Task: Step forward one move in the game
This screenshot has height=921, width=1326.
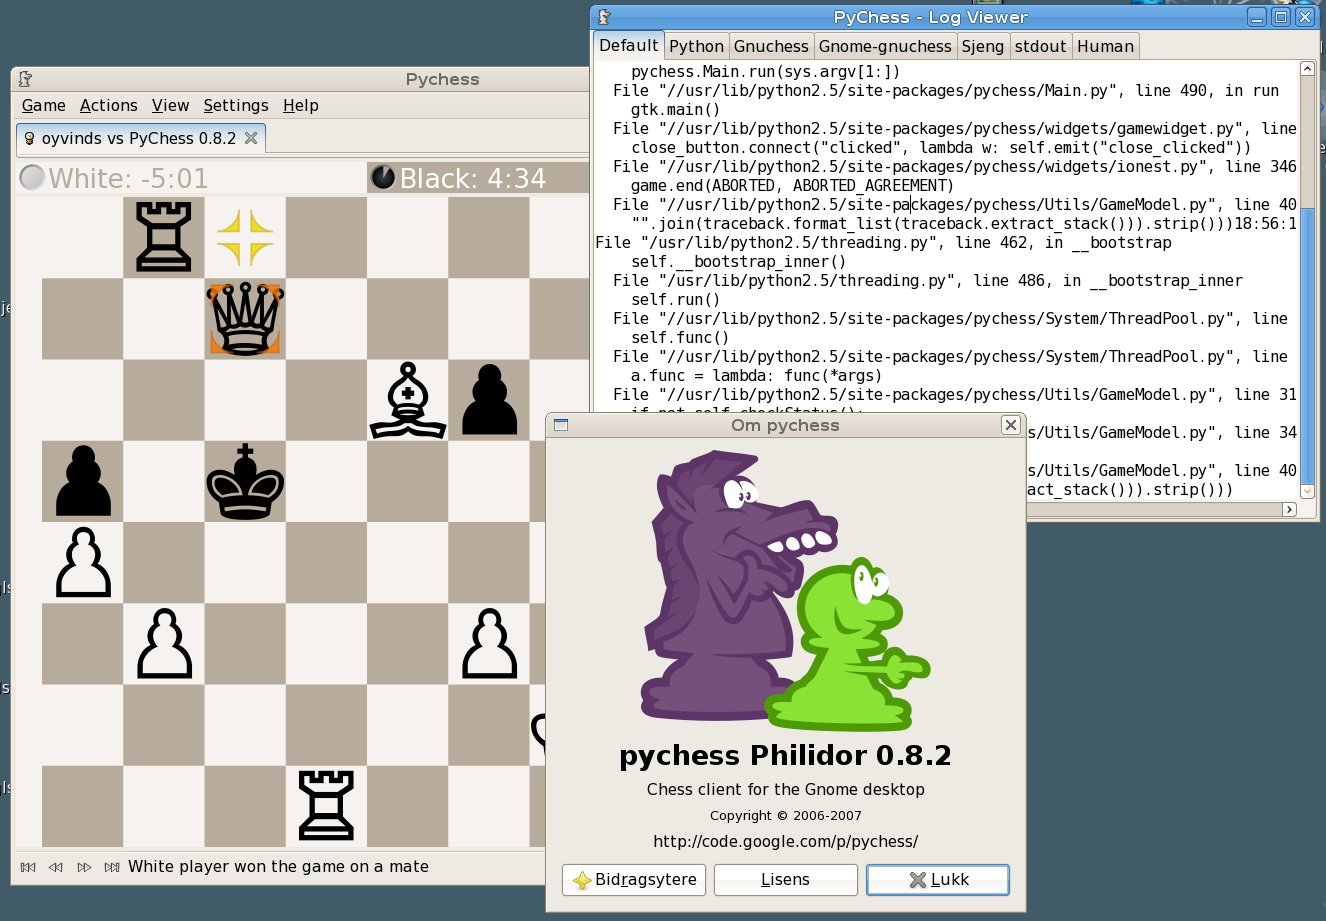Action: coord(84,867)
